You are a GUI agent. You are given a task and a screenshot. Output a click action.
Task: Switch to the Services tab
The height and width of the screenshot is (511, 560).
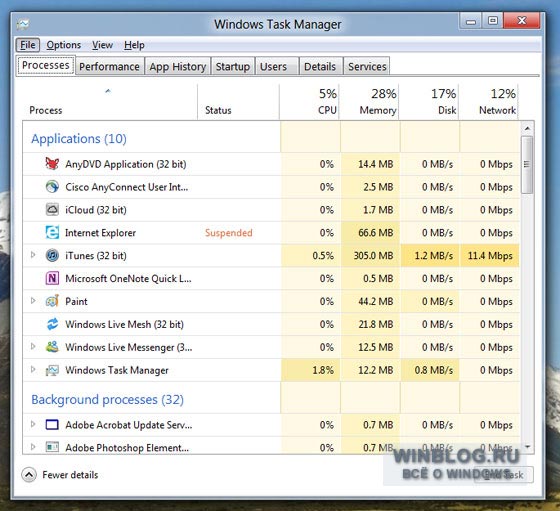point(367,66)
